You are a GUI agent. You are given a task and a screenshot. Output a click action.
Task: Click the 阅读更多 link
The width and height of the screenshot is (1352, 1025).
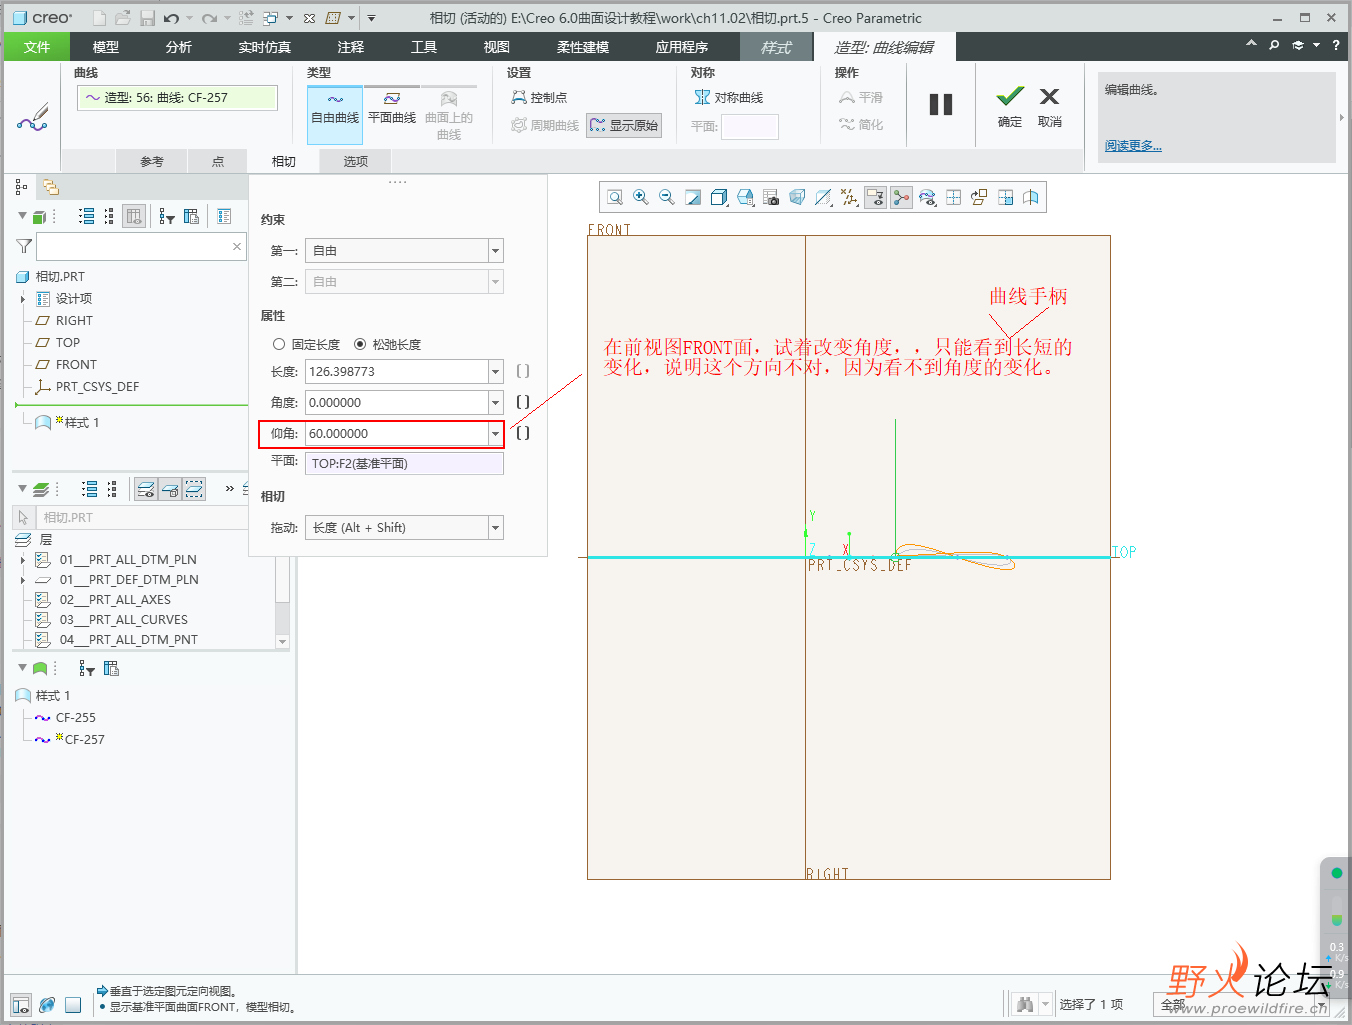1133,146
